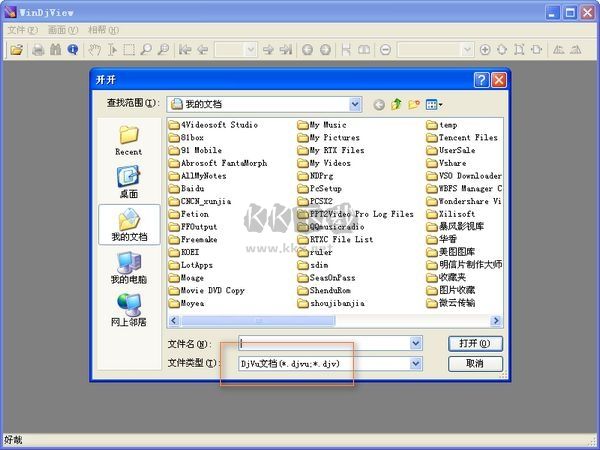Select the text selection tool icon
600x450 pixels.
click(112, 50)
